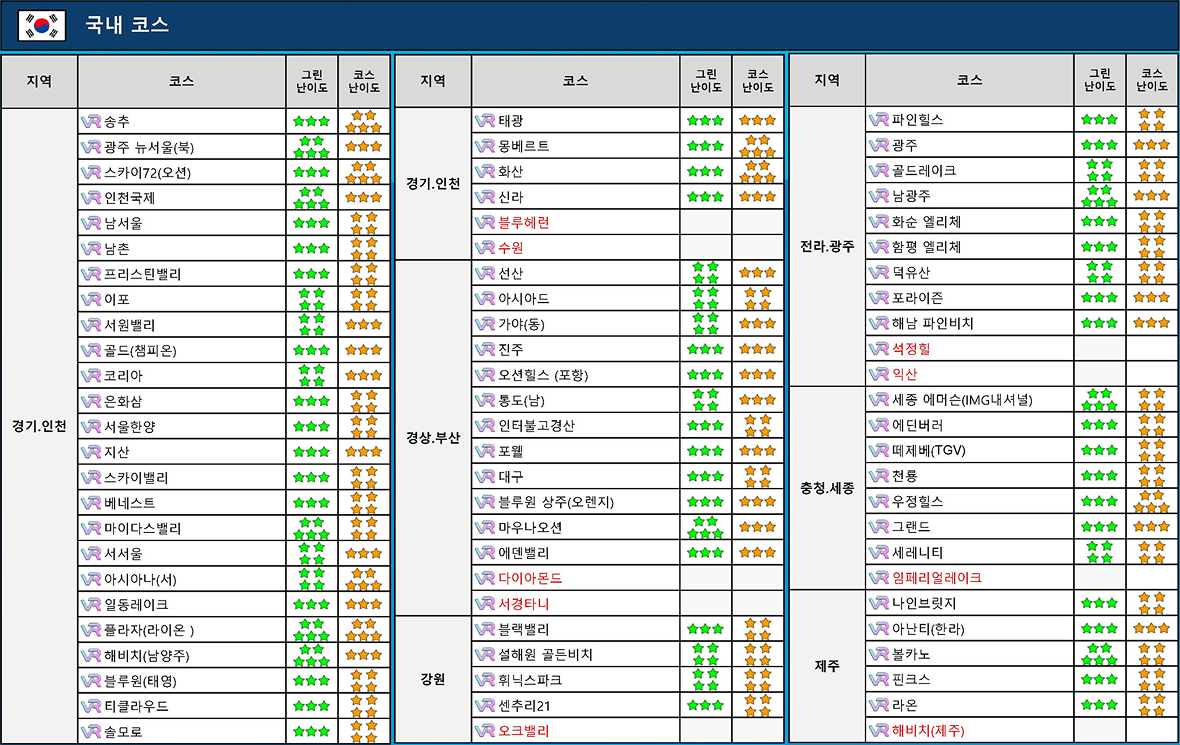The width and height of the screenshot is (1180, 745).
Task: Click the VR icon for 통도(남)
Action: coord(485,400)
